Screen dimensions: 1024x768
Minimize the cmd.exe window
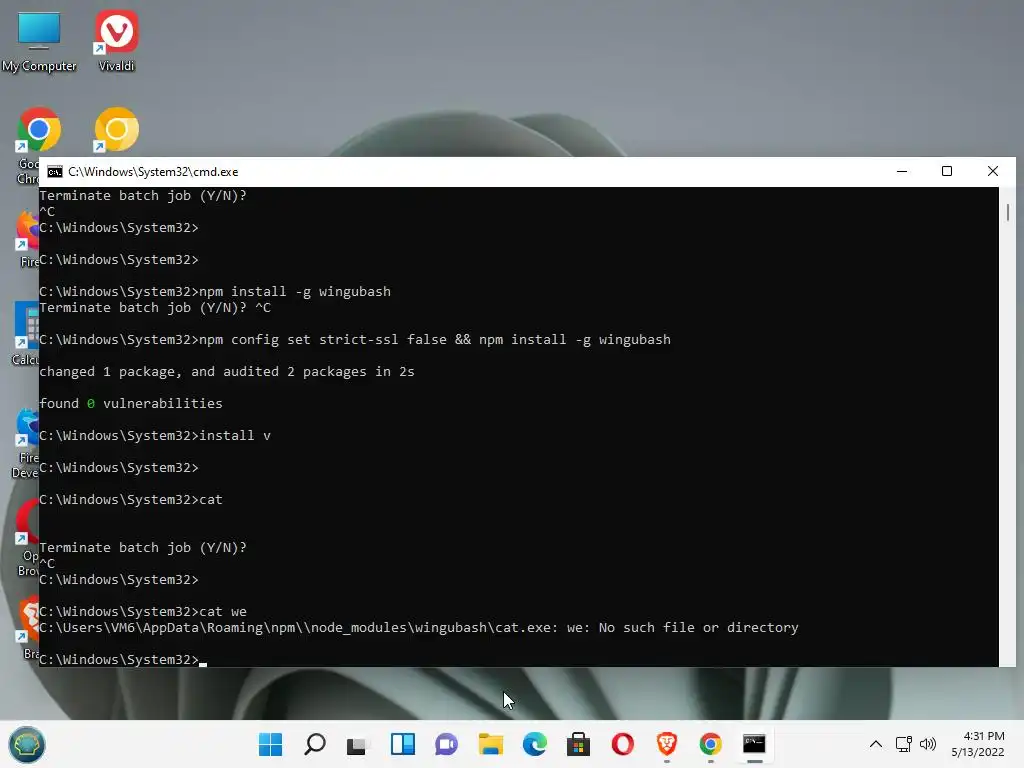coord(902,171)
